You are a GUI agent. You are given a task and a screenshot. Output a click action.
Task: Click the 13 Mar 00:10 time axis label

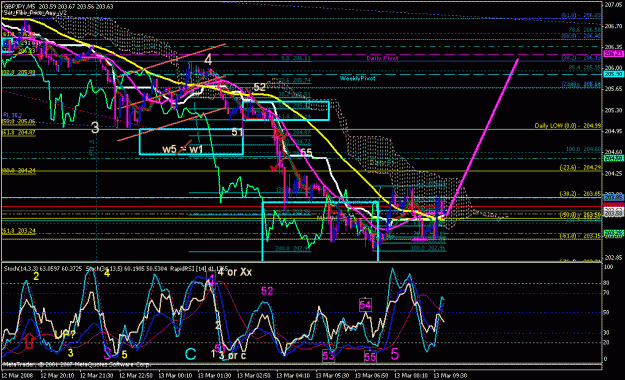tap(175, 376)
